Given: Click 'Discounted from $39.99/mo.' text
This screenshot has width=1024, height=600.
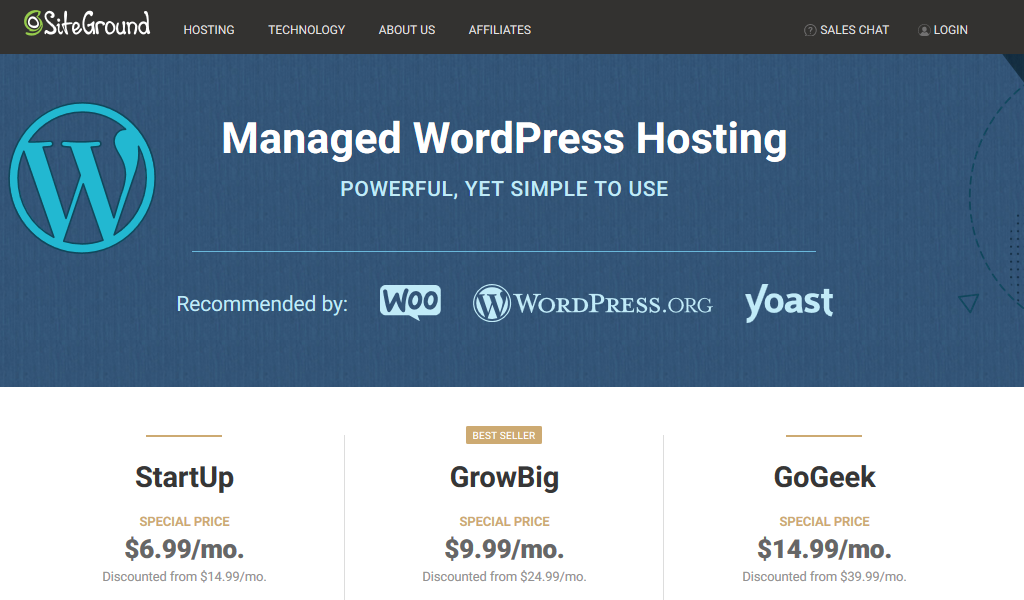Looking at the screenshot, I should pos(824,576).
